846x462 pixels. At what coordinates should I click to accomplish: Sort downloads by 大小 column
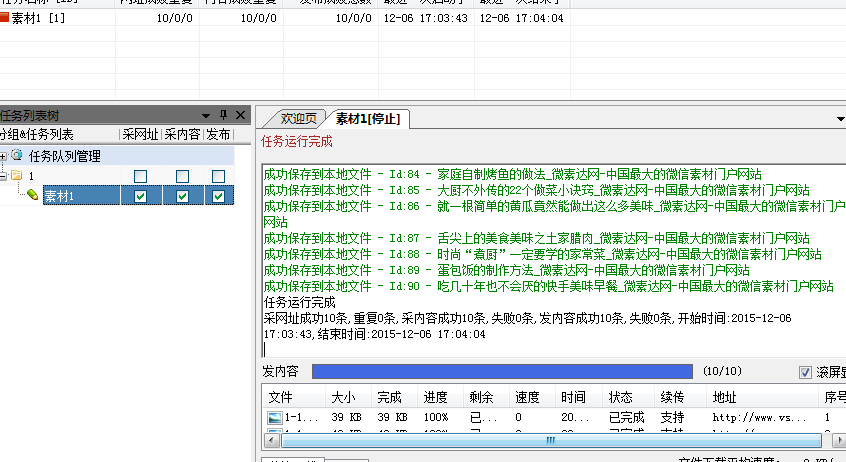348,397
